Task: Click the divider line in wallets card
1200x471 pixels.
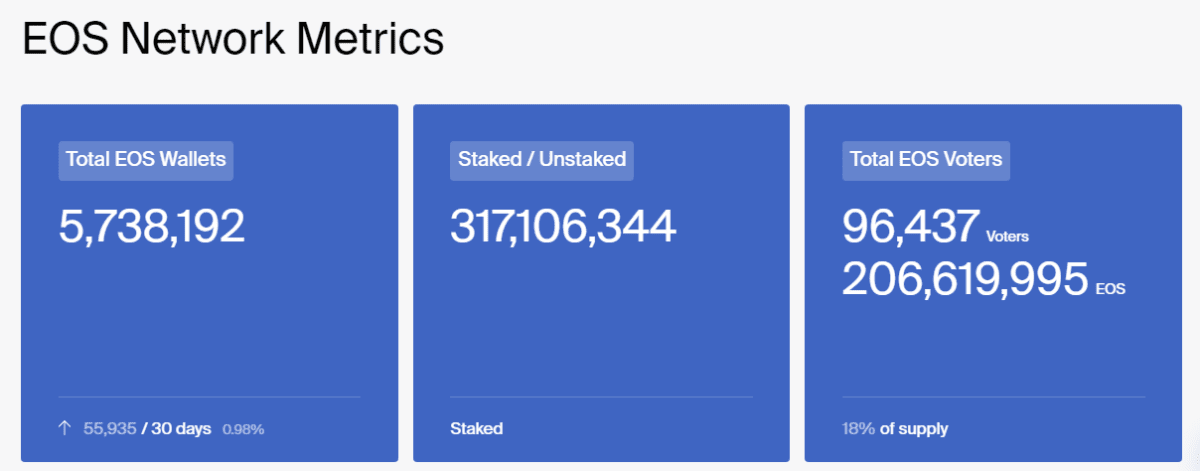Action: point(209,397)
